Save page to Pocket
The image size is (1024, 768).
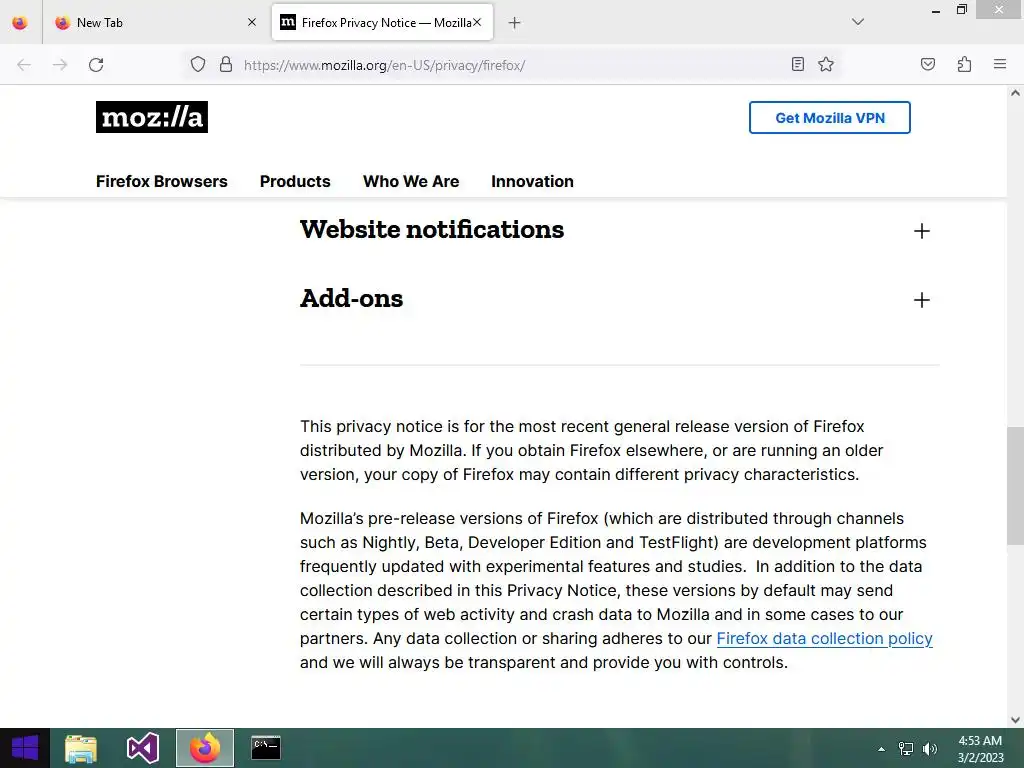928,65
